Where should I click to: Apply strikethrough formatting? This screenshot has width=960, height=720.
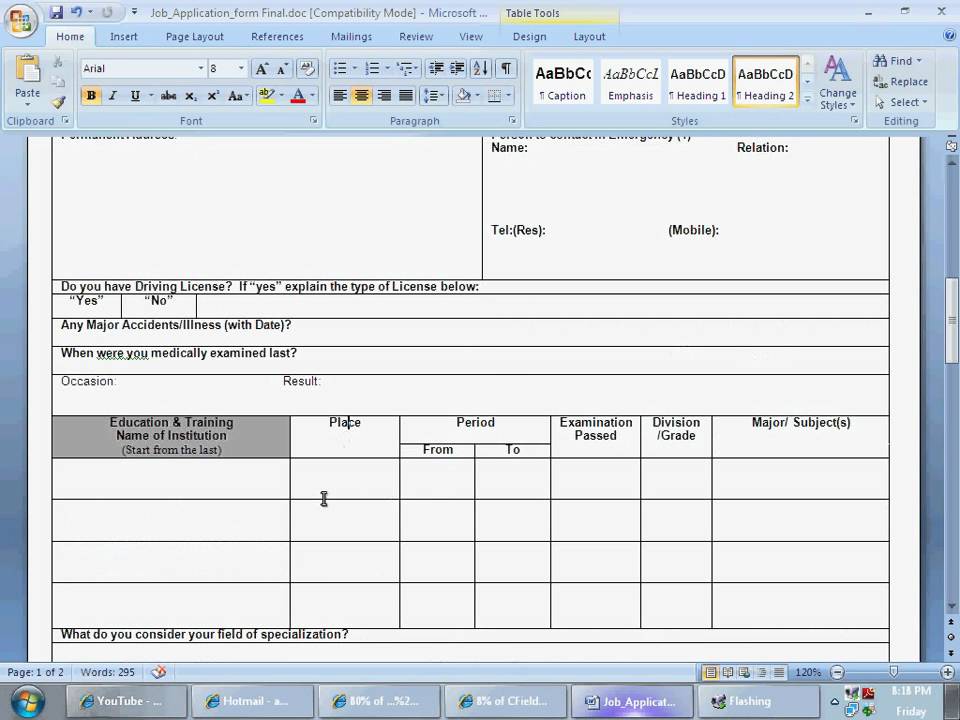168,96
